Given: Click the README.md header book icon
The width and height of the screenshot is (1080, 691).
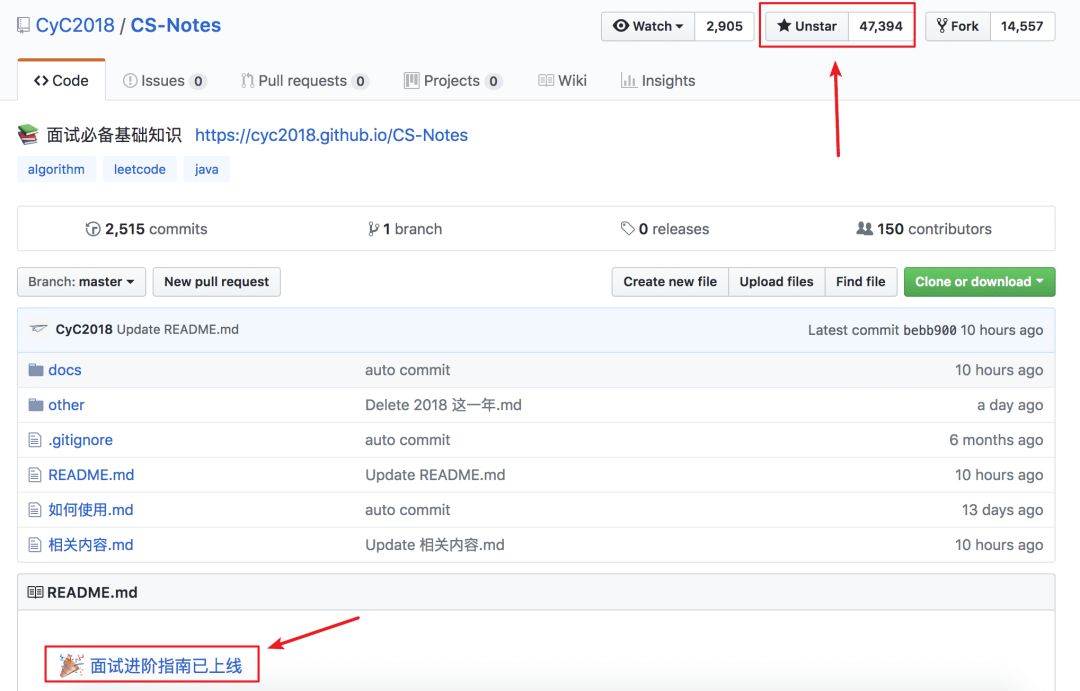Looking at the screenshot, I should (x=35, y=592).
